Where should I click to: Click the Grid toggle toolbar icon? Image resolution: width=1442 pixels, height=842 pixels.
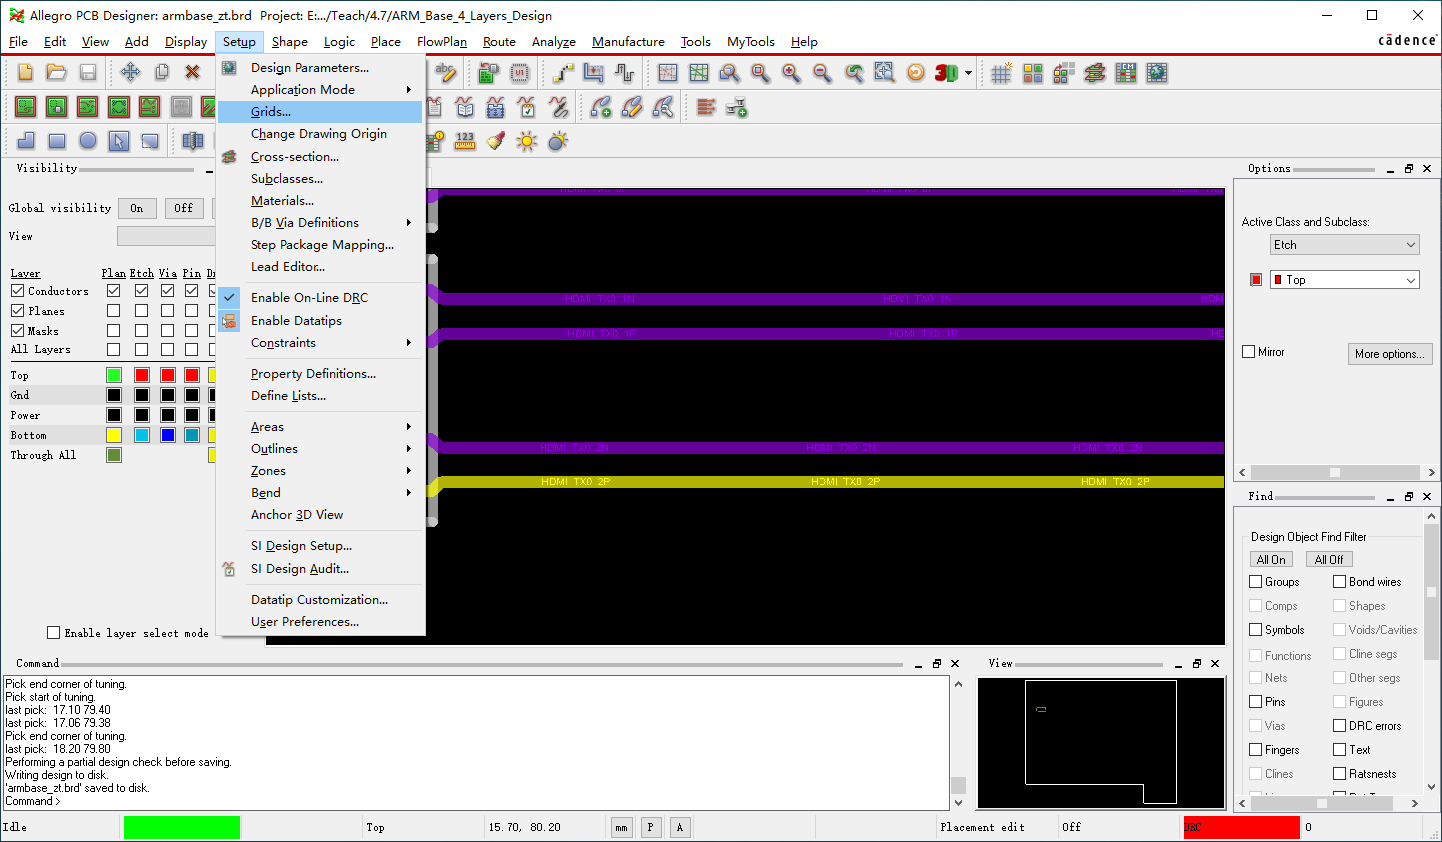click(x=1001, y=72)
